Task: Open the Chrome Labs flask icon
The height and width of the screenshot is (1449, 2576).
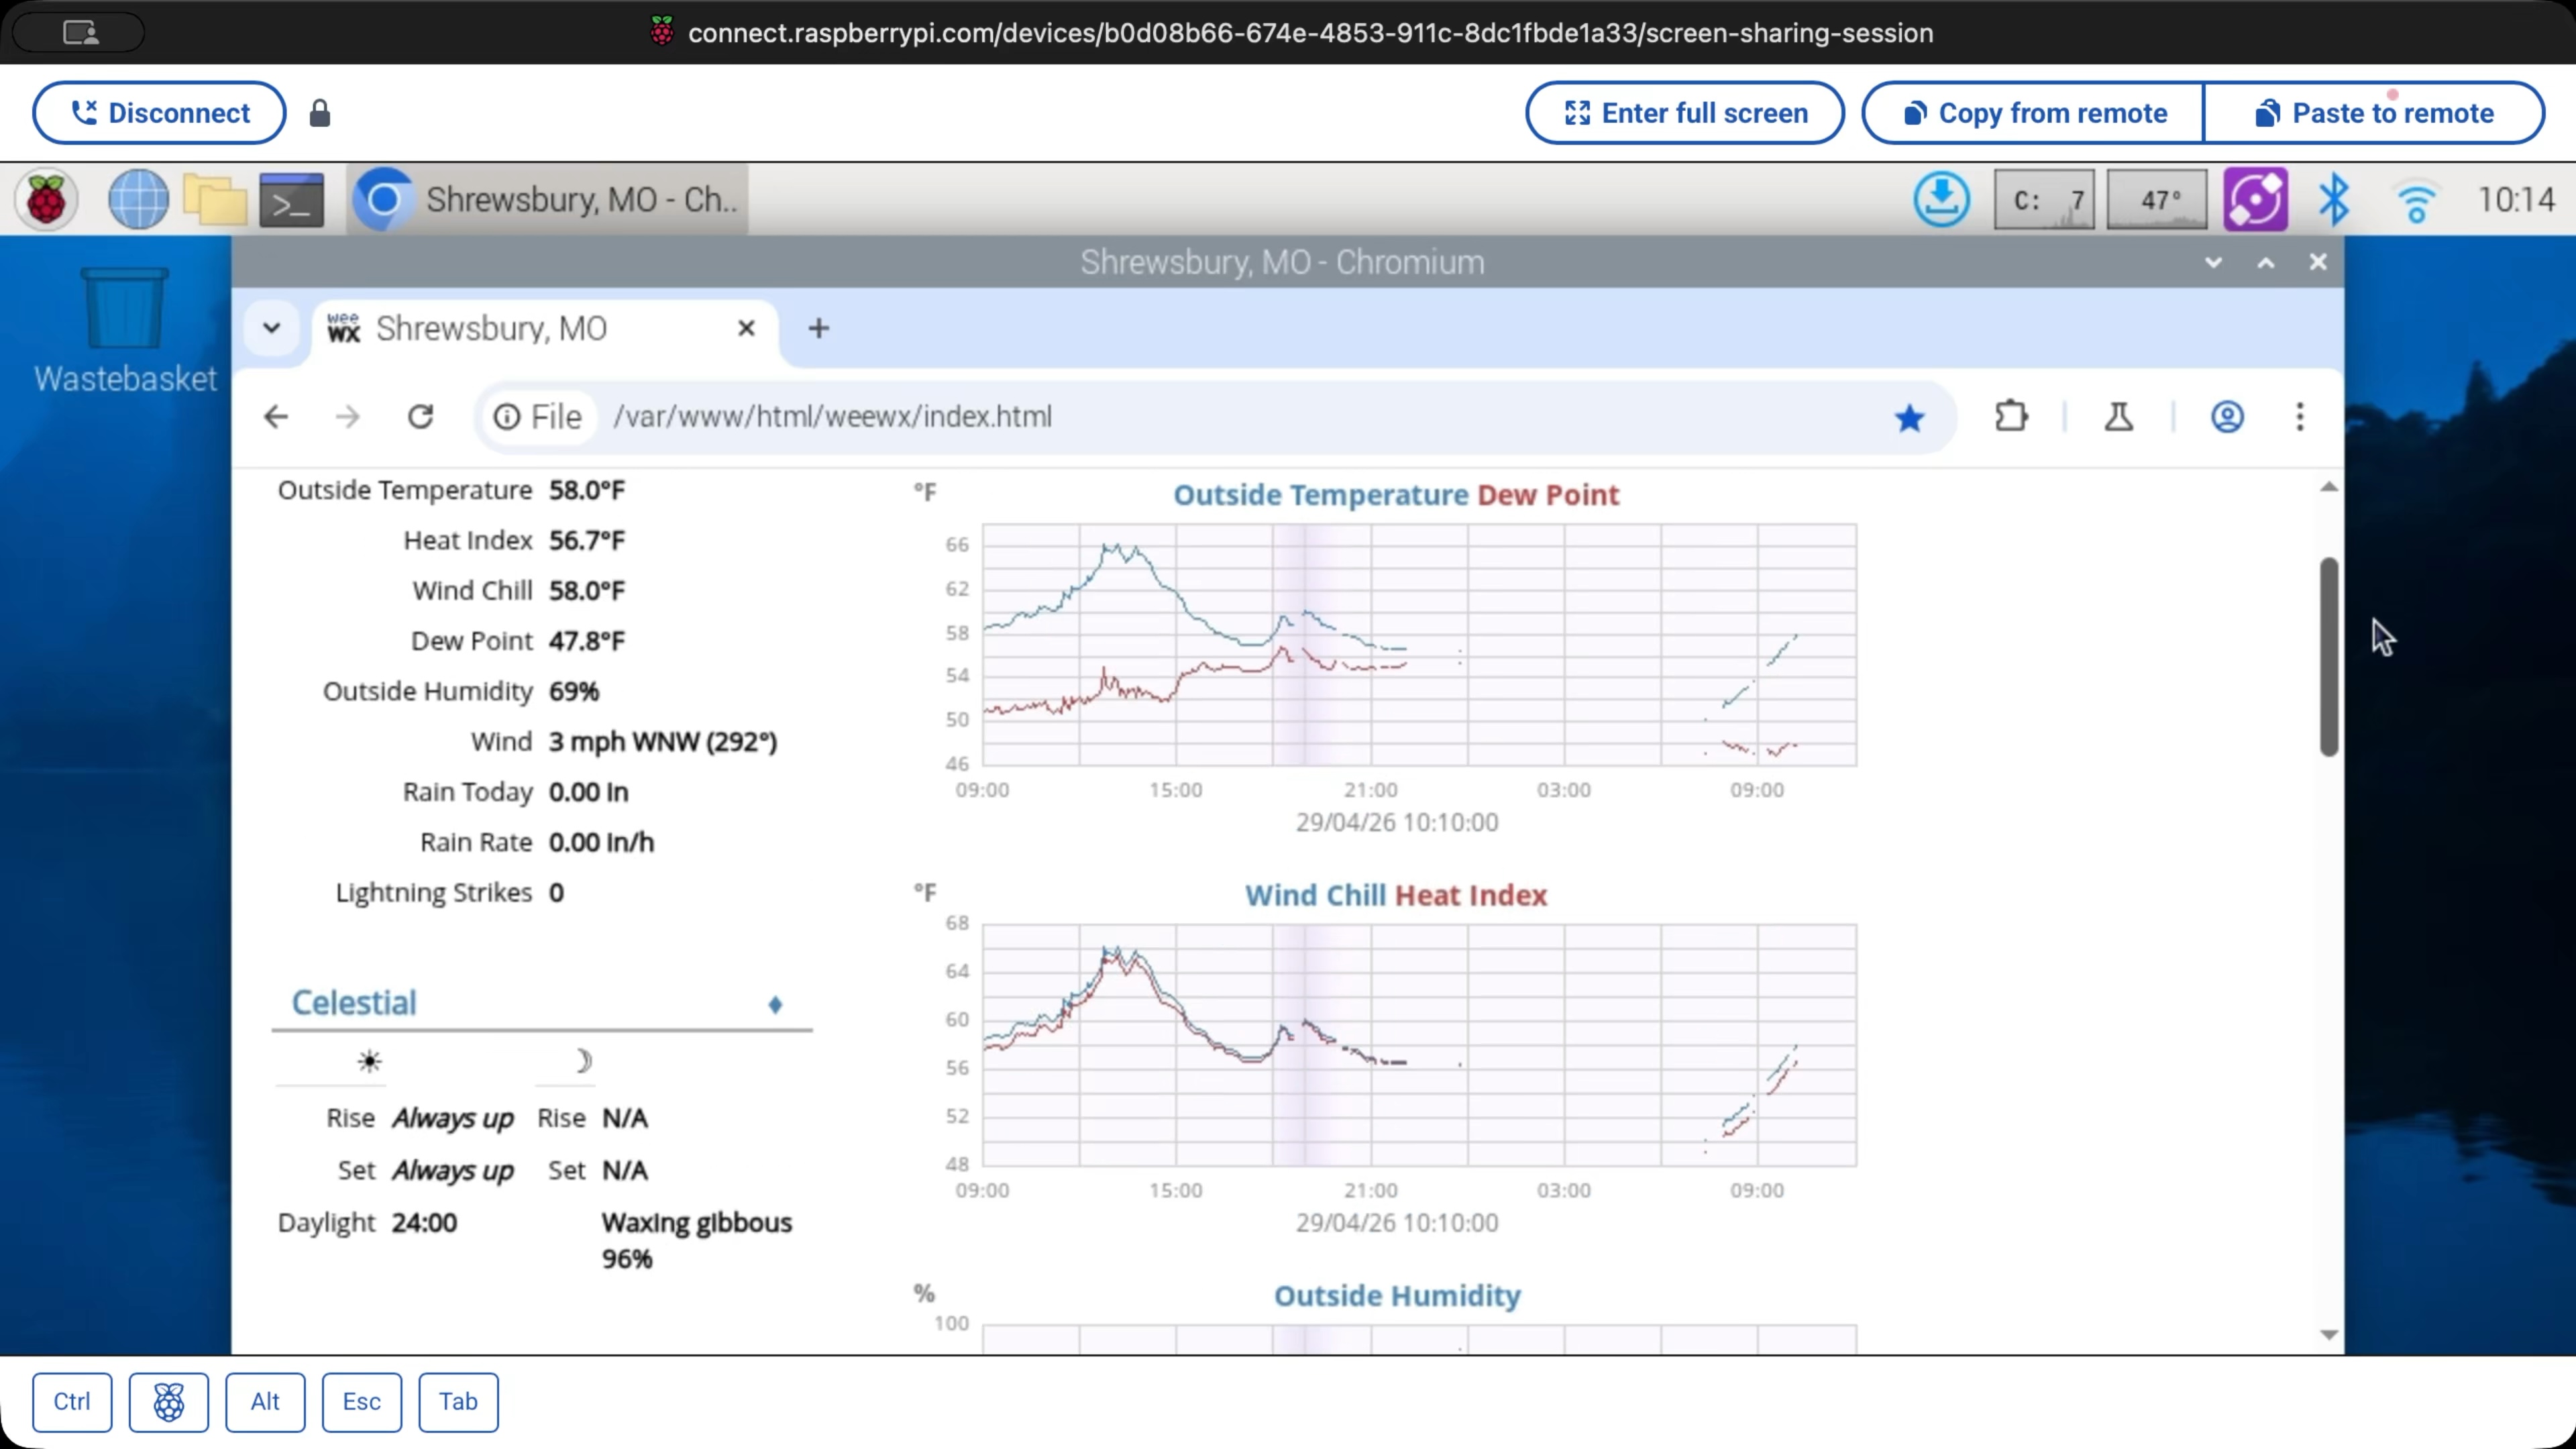Action: click(x=2118, y=416)
